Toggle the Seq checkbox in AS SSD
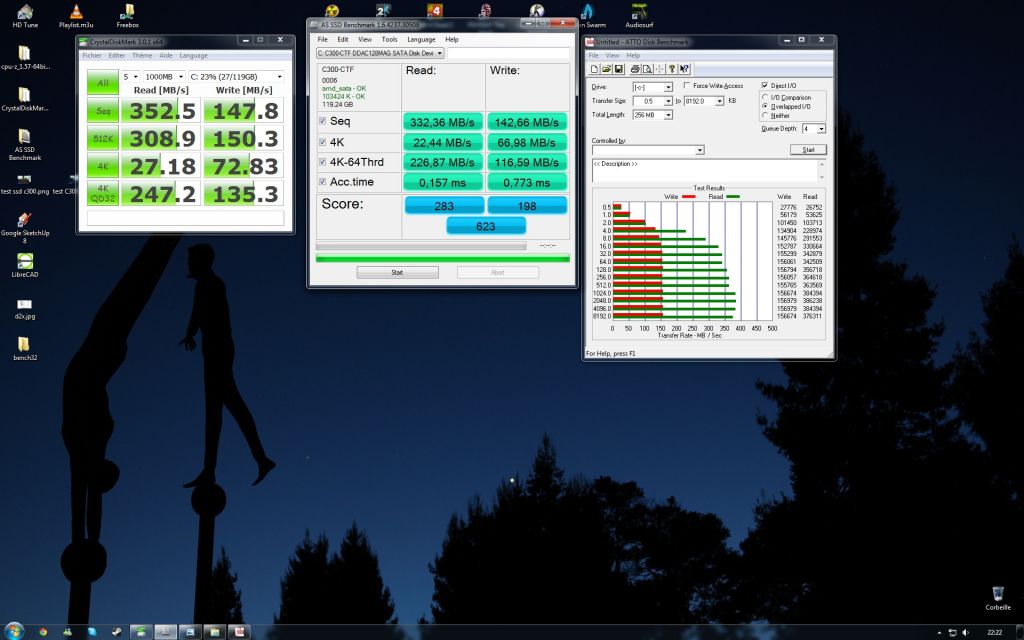The width and height of the screenshot is (1024, 640). [x=323, y=121]
